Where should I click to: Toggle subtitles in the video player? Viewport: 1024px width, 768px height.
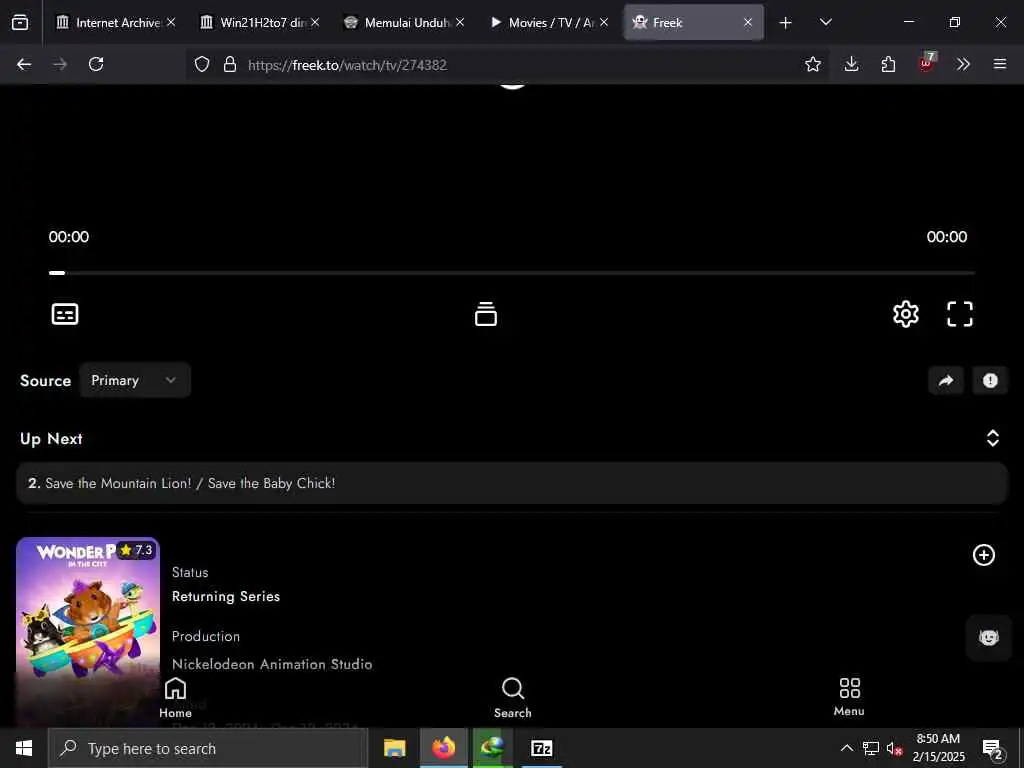click(x=65, y=314)
